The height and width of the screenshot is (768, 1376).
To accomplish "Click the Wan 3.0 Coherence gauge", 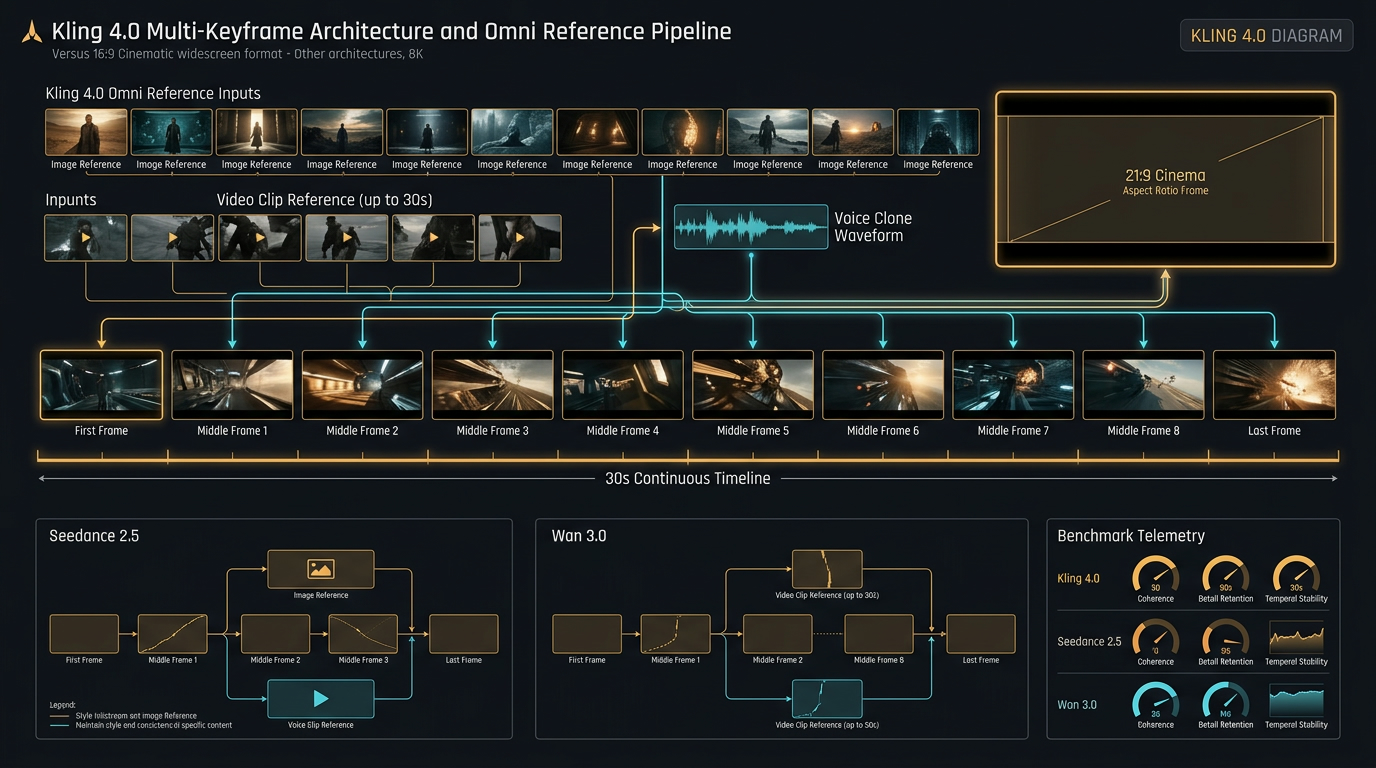I will tap(1155, 700).
